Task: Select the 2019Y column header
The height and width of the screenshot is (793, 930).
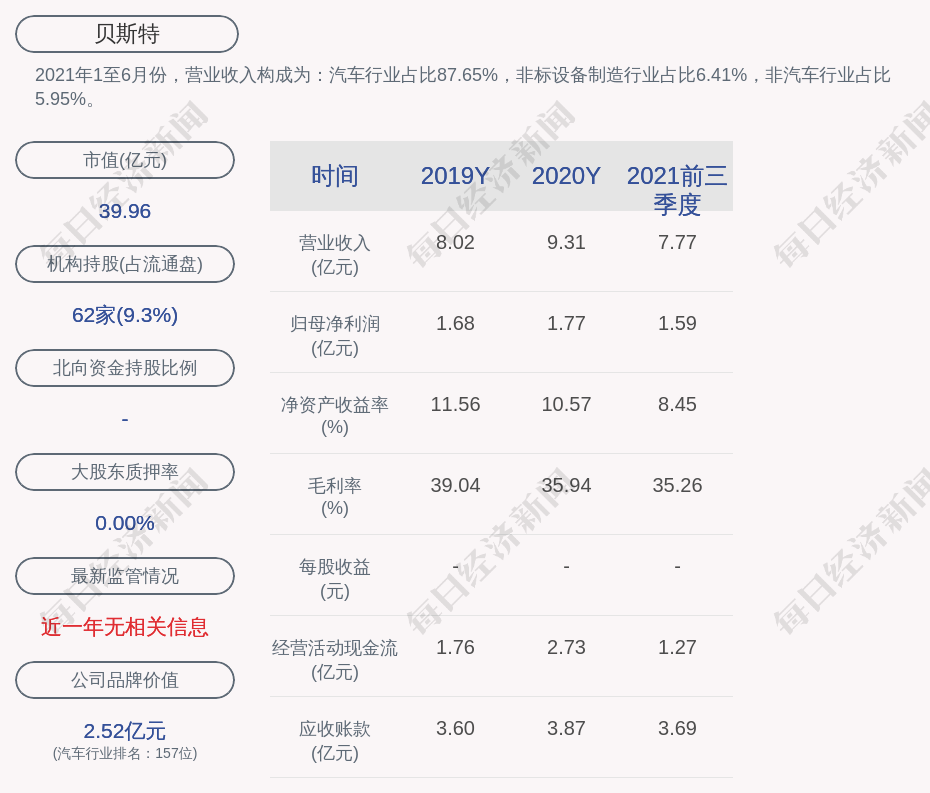Action: coord(455,176)
